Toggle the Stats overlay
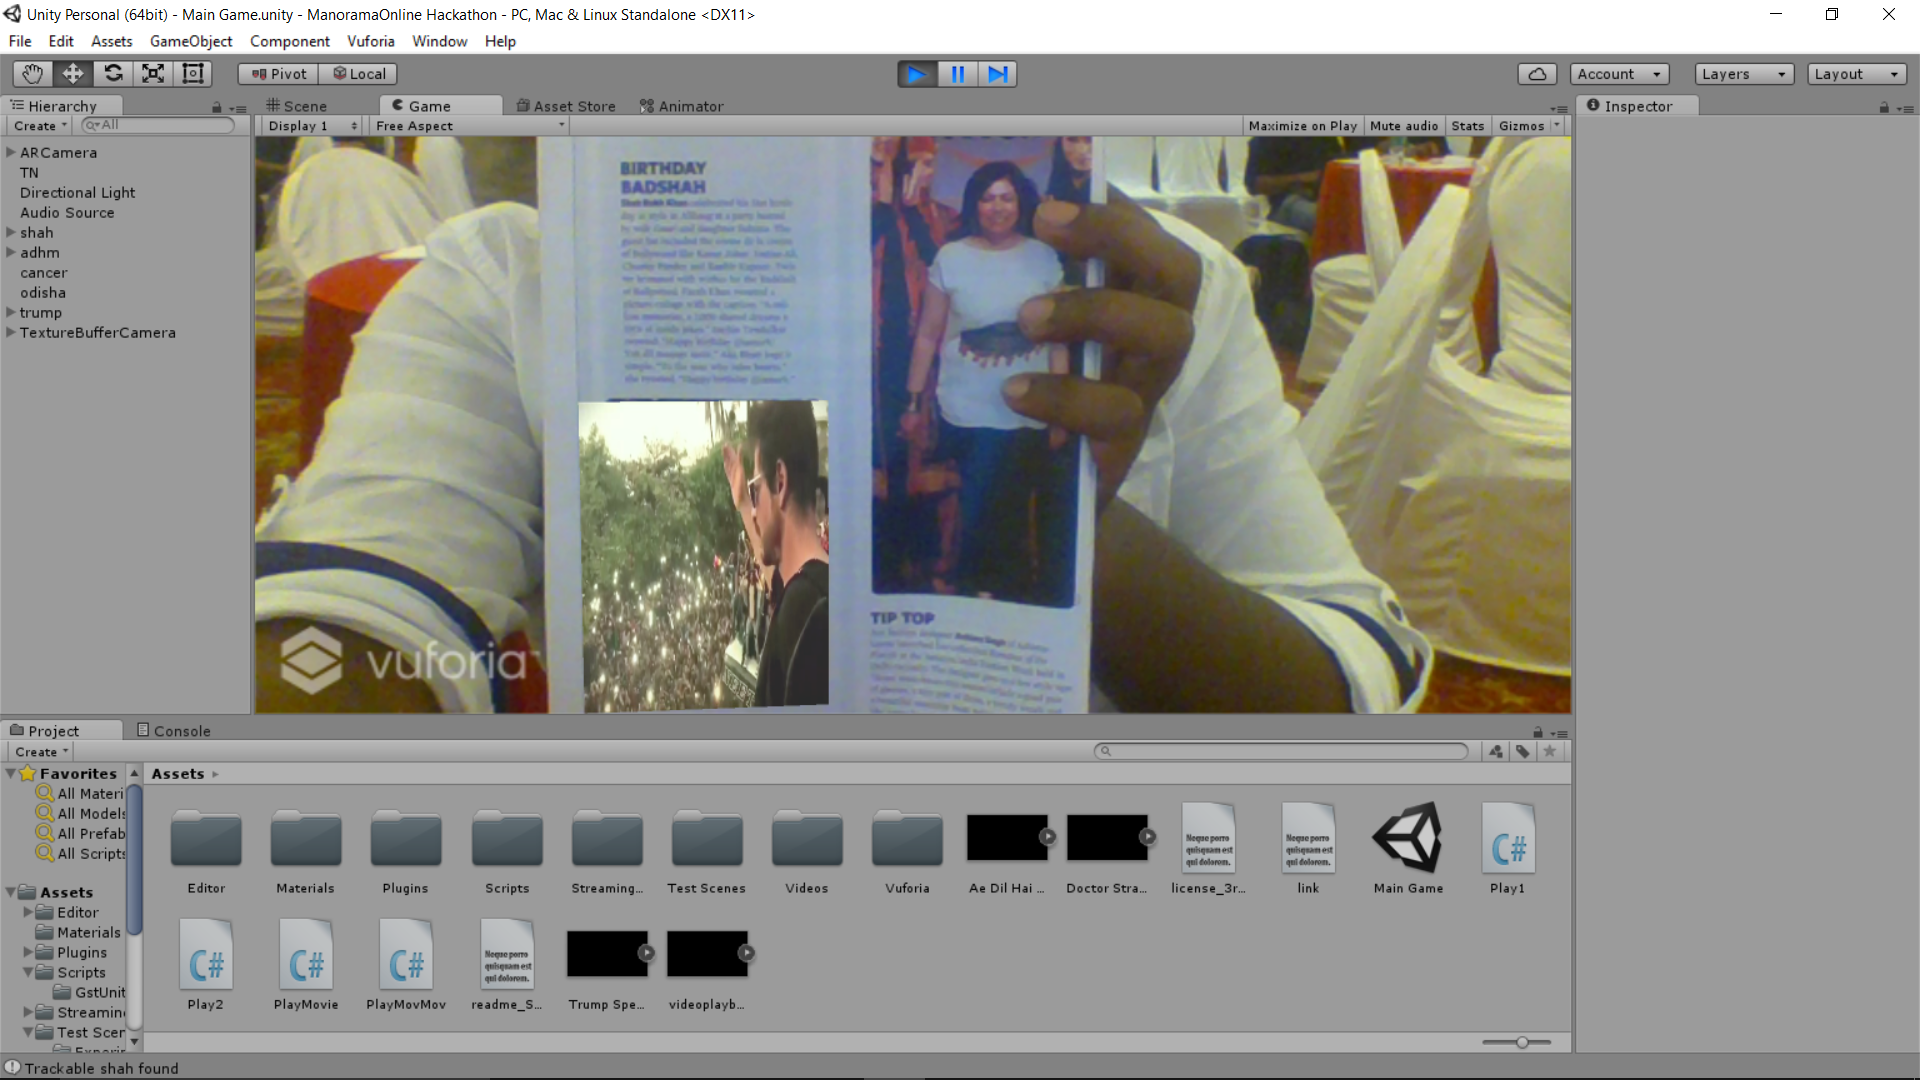This screenshot has height=1080, width=1920. coord(1467,126)
